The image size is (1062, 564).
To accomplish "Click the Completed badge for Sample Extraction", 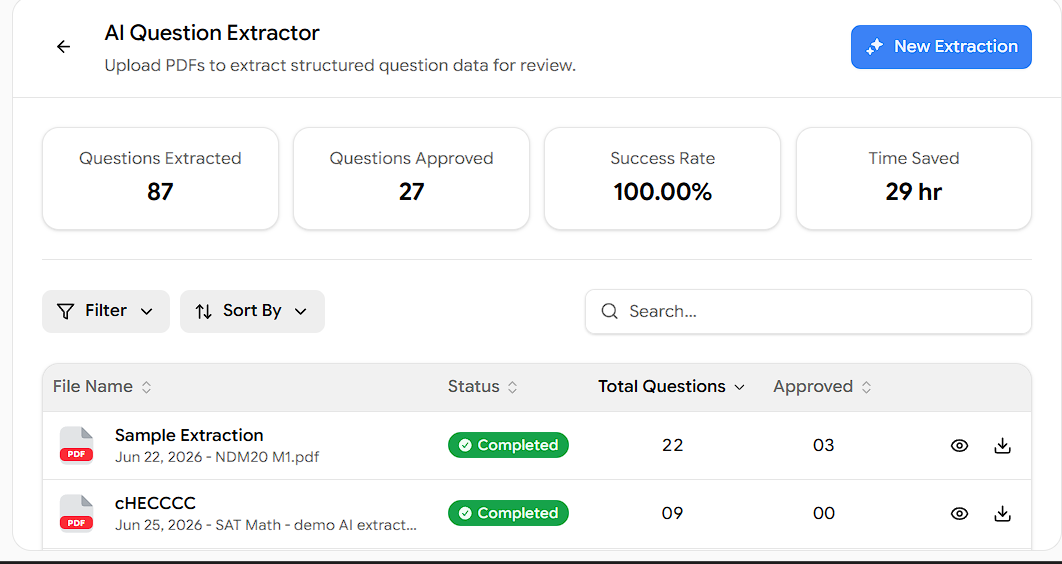I will [508, 445].
